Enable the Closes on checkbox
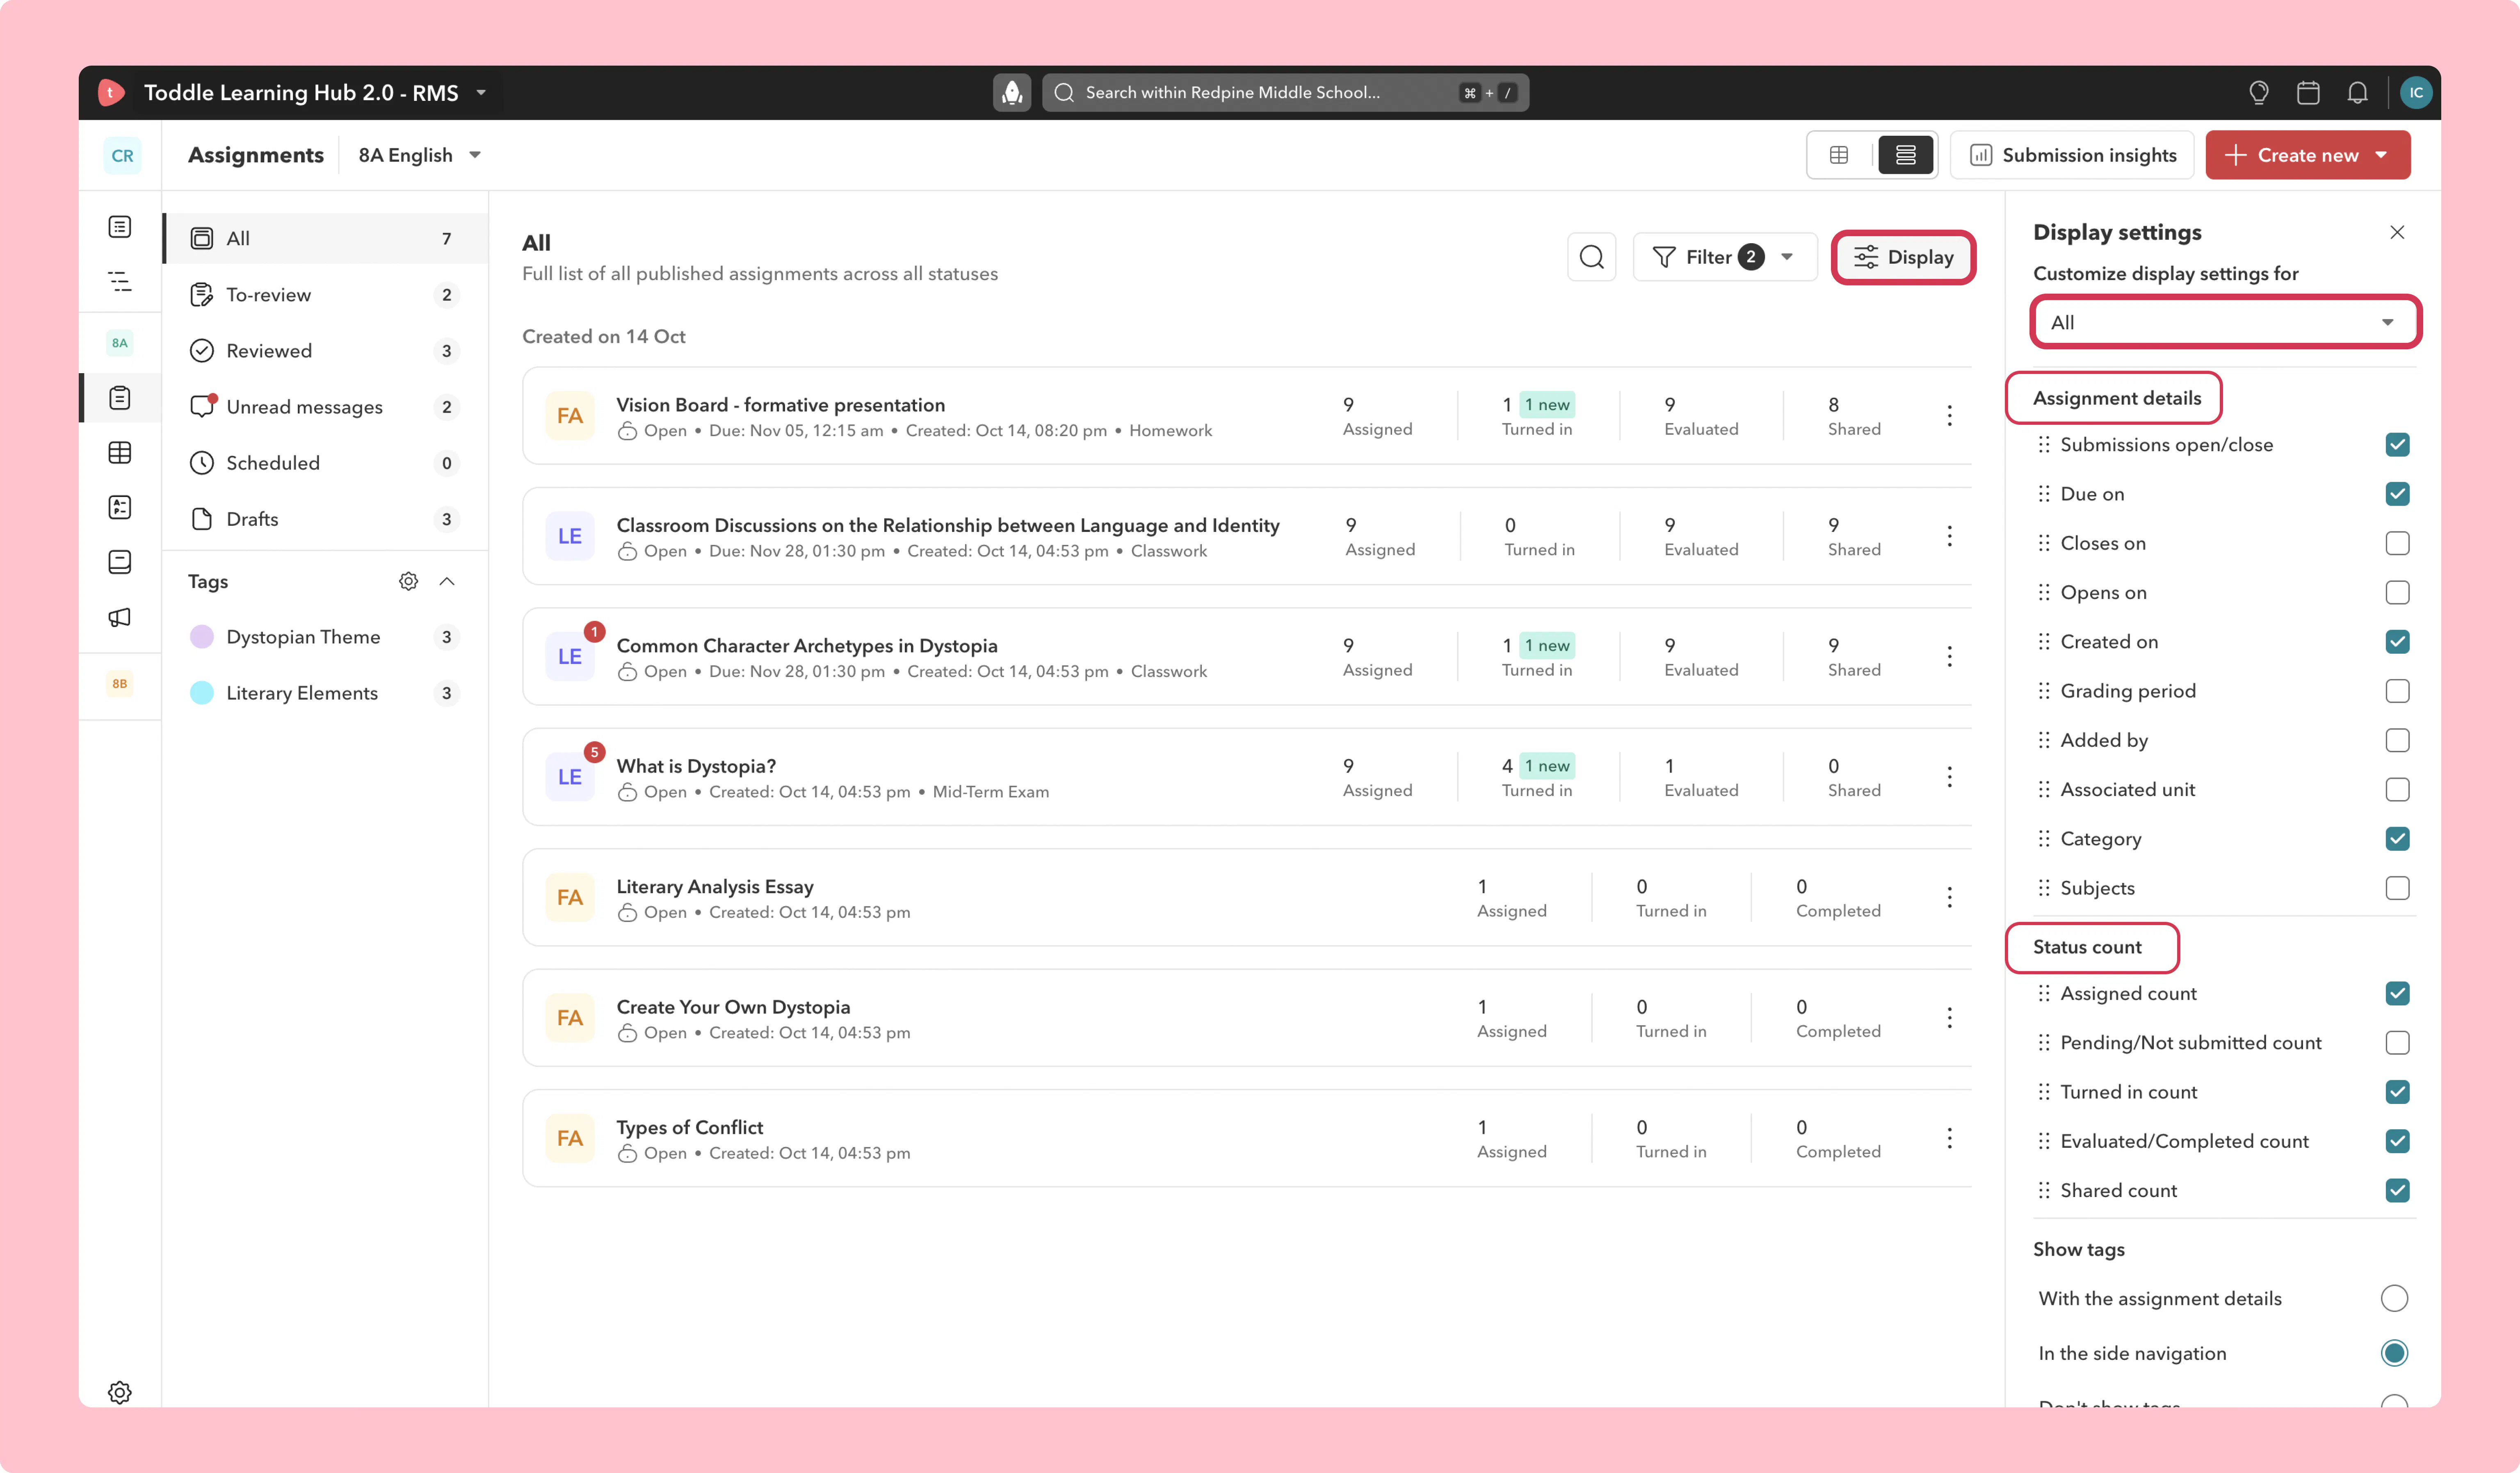Screen dimensions: 2520x1473 [x=2397, y=543]
